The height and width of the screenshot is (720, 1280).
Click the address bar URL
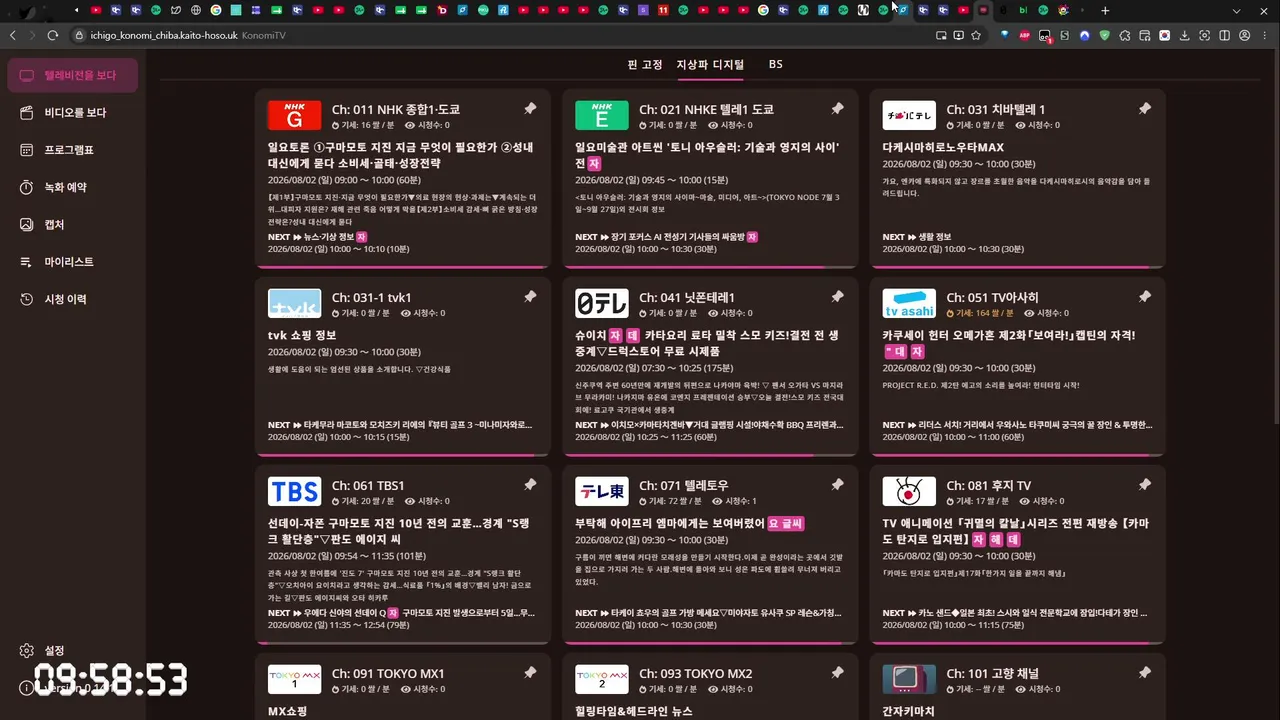coord(164,35)
